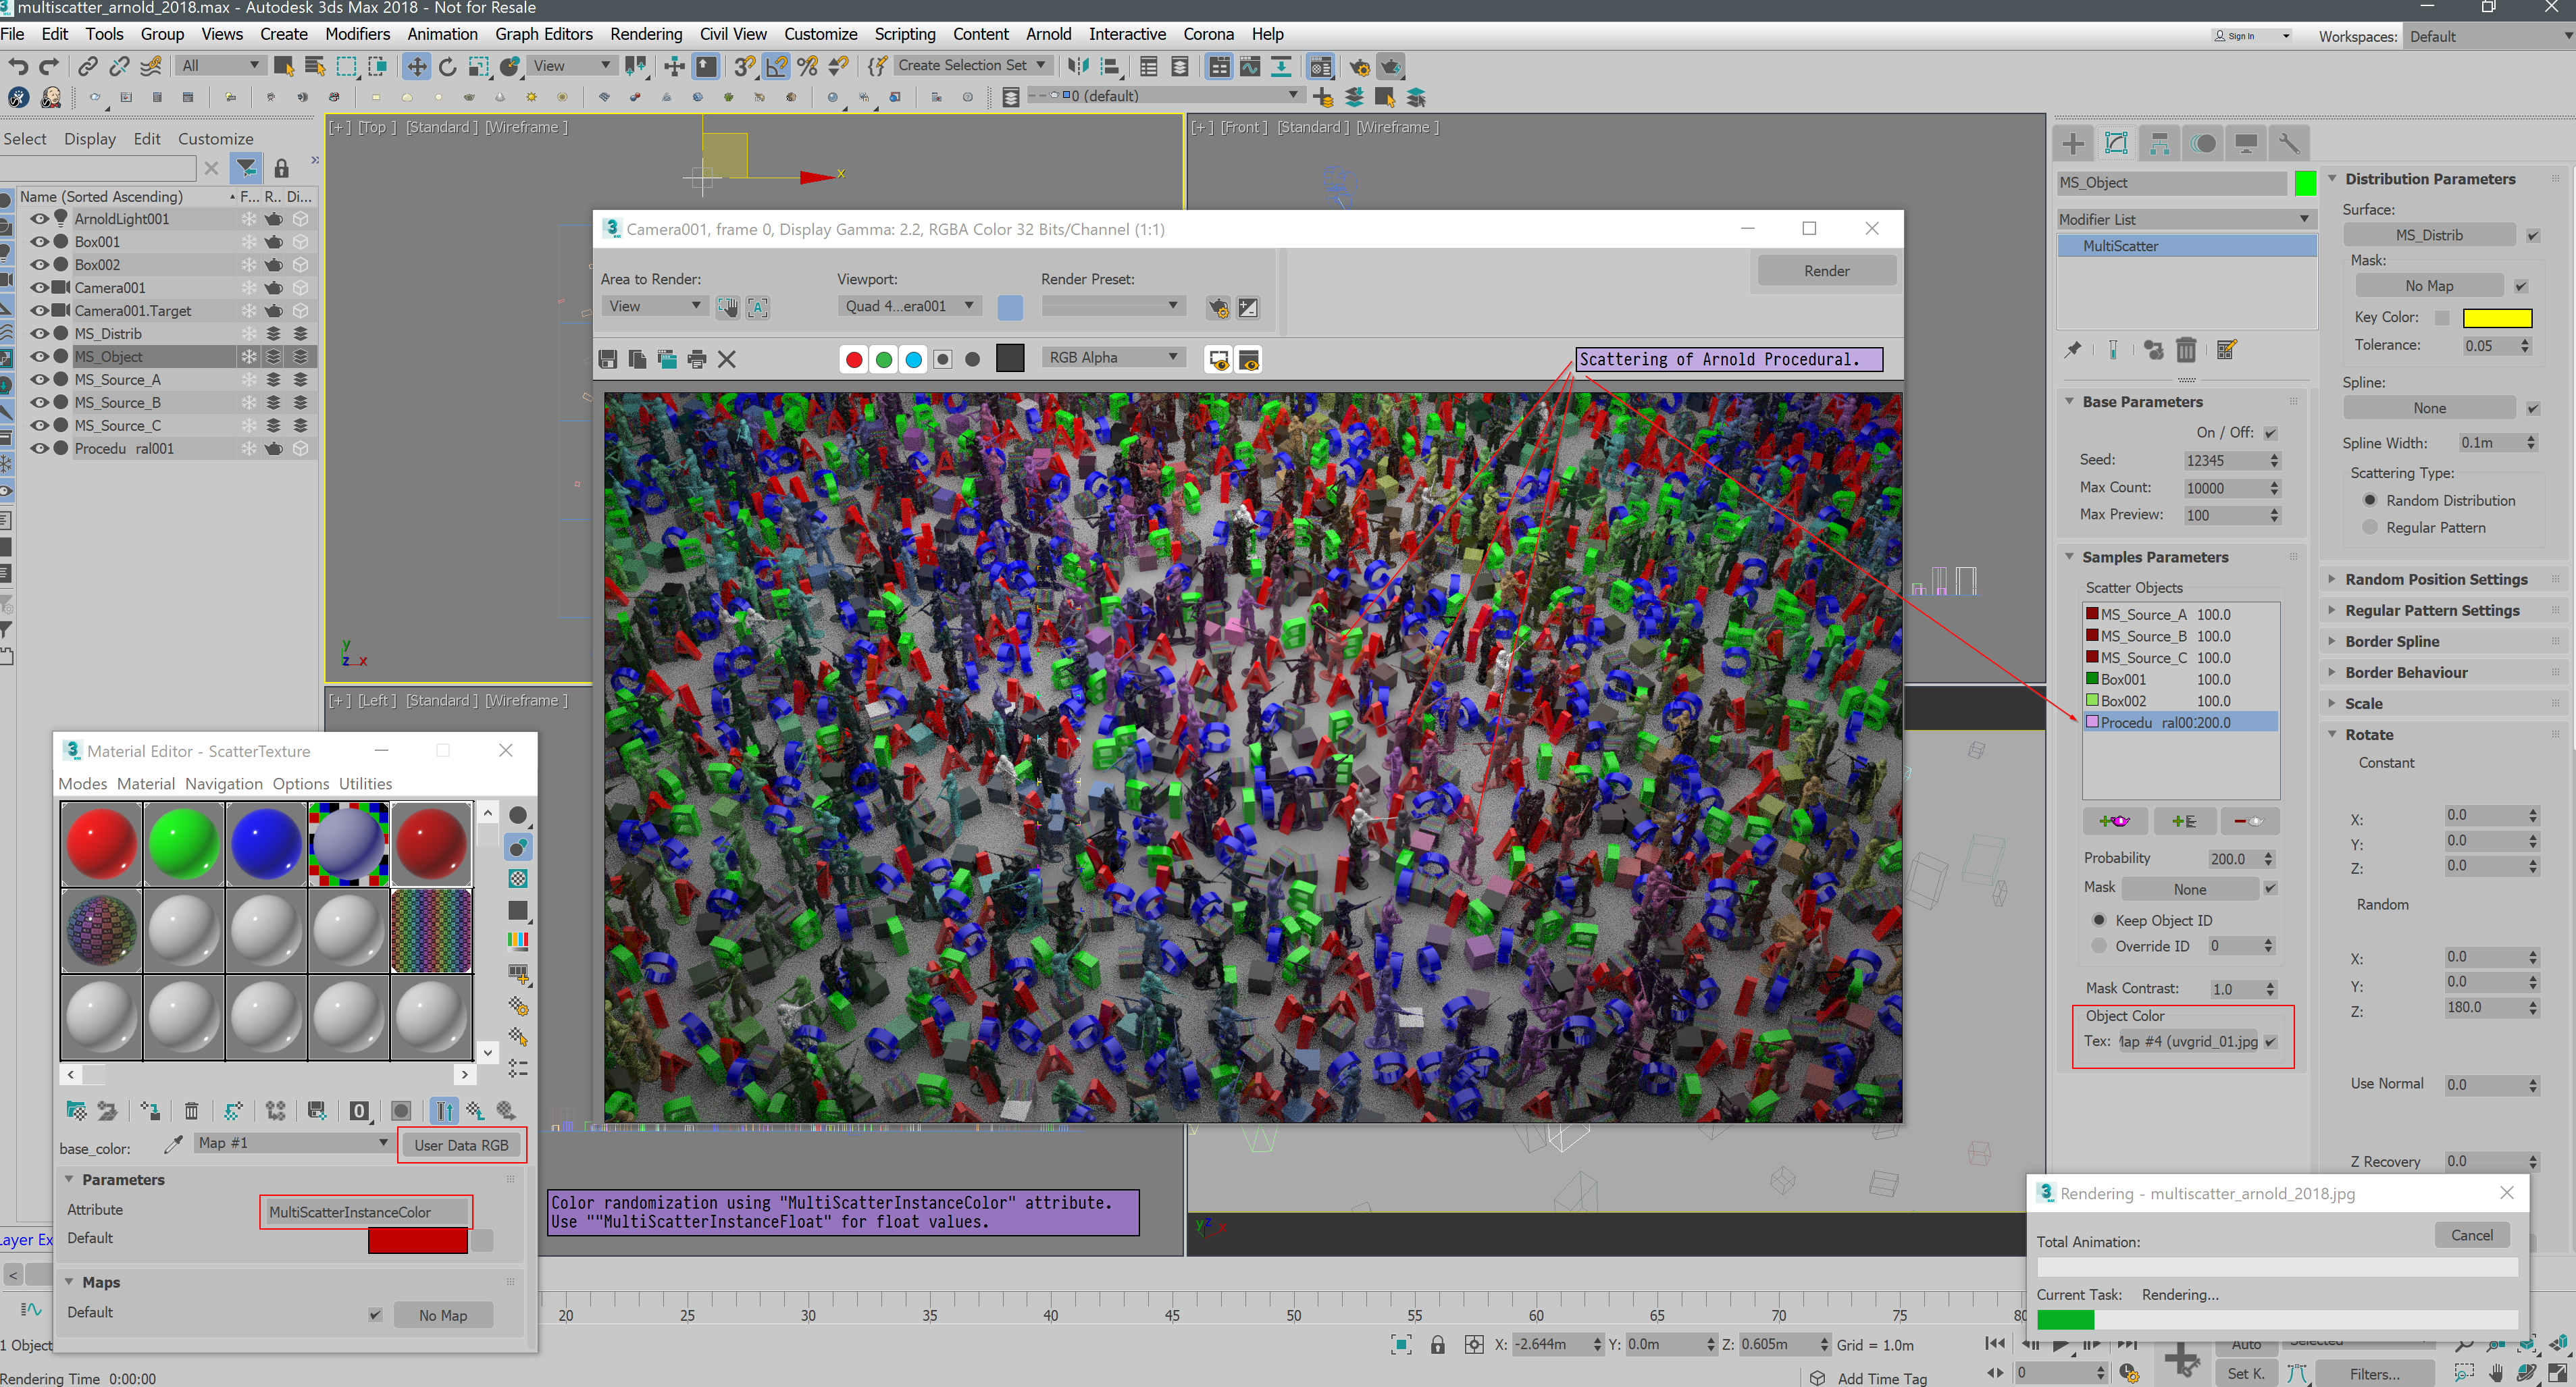The height and width of the screenshot is (1387, 2576).
Task: Click the lock selection padlock in status bar
Action: (1437, 1345)
